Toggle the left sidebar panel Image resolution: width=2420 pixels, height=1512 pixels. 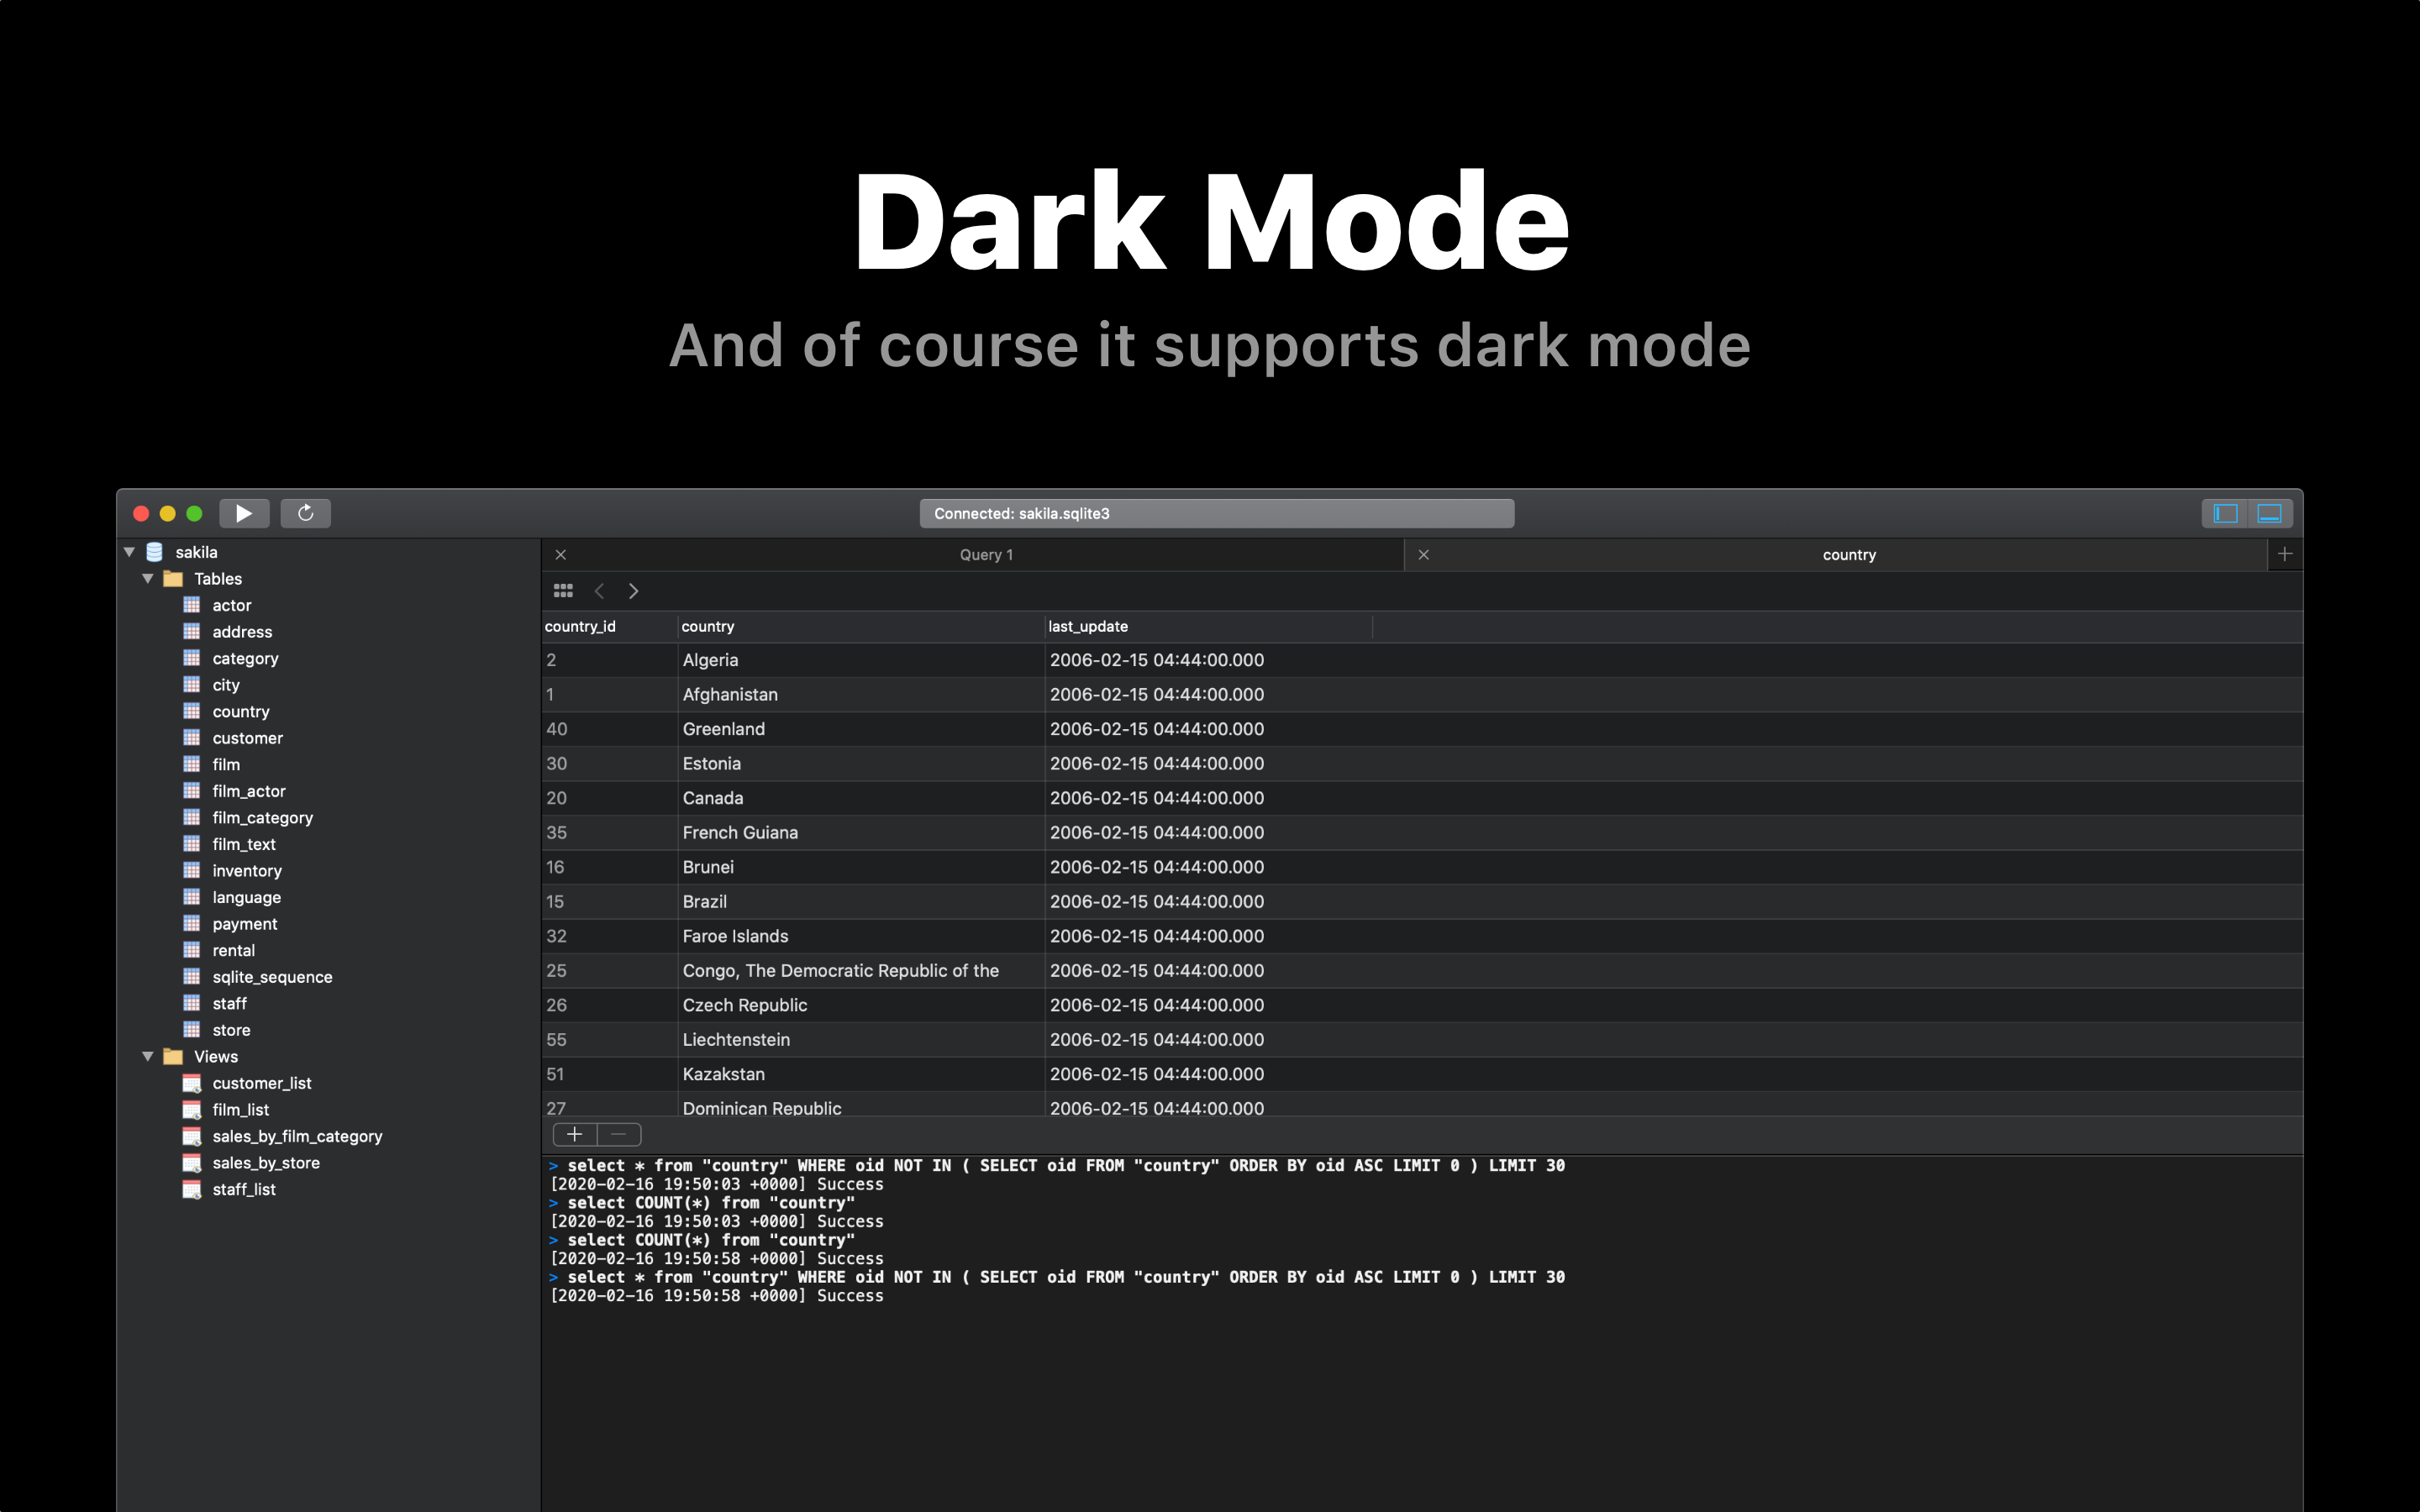[x=2225, y=513]
